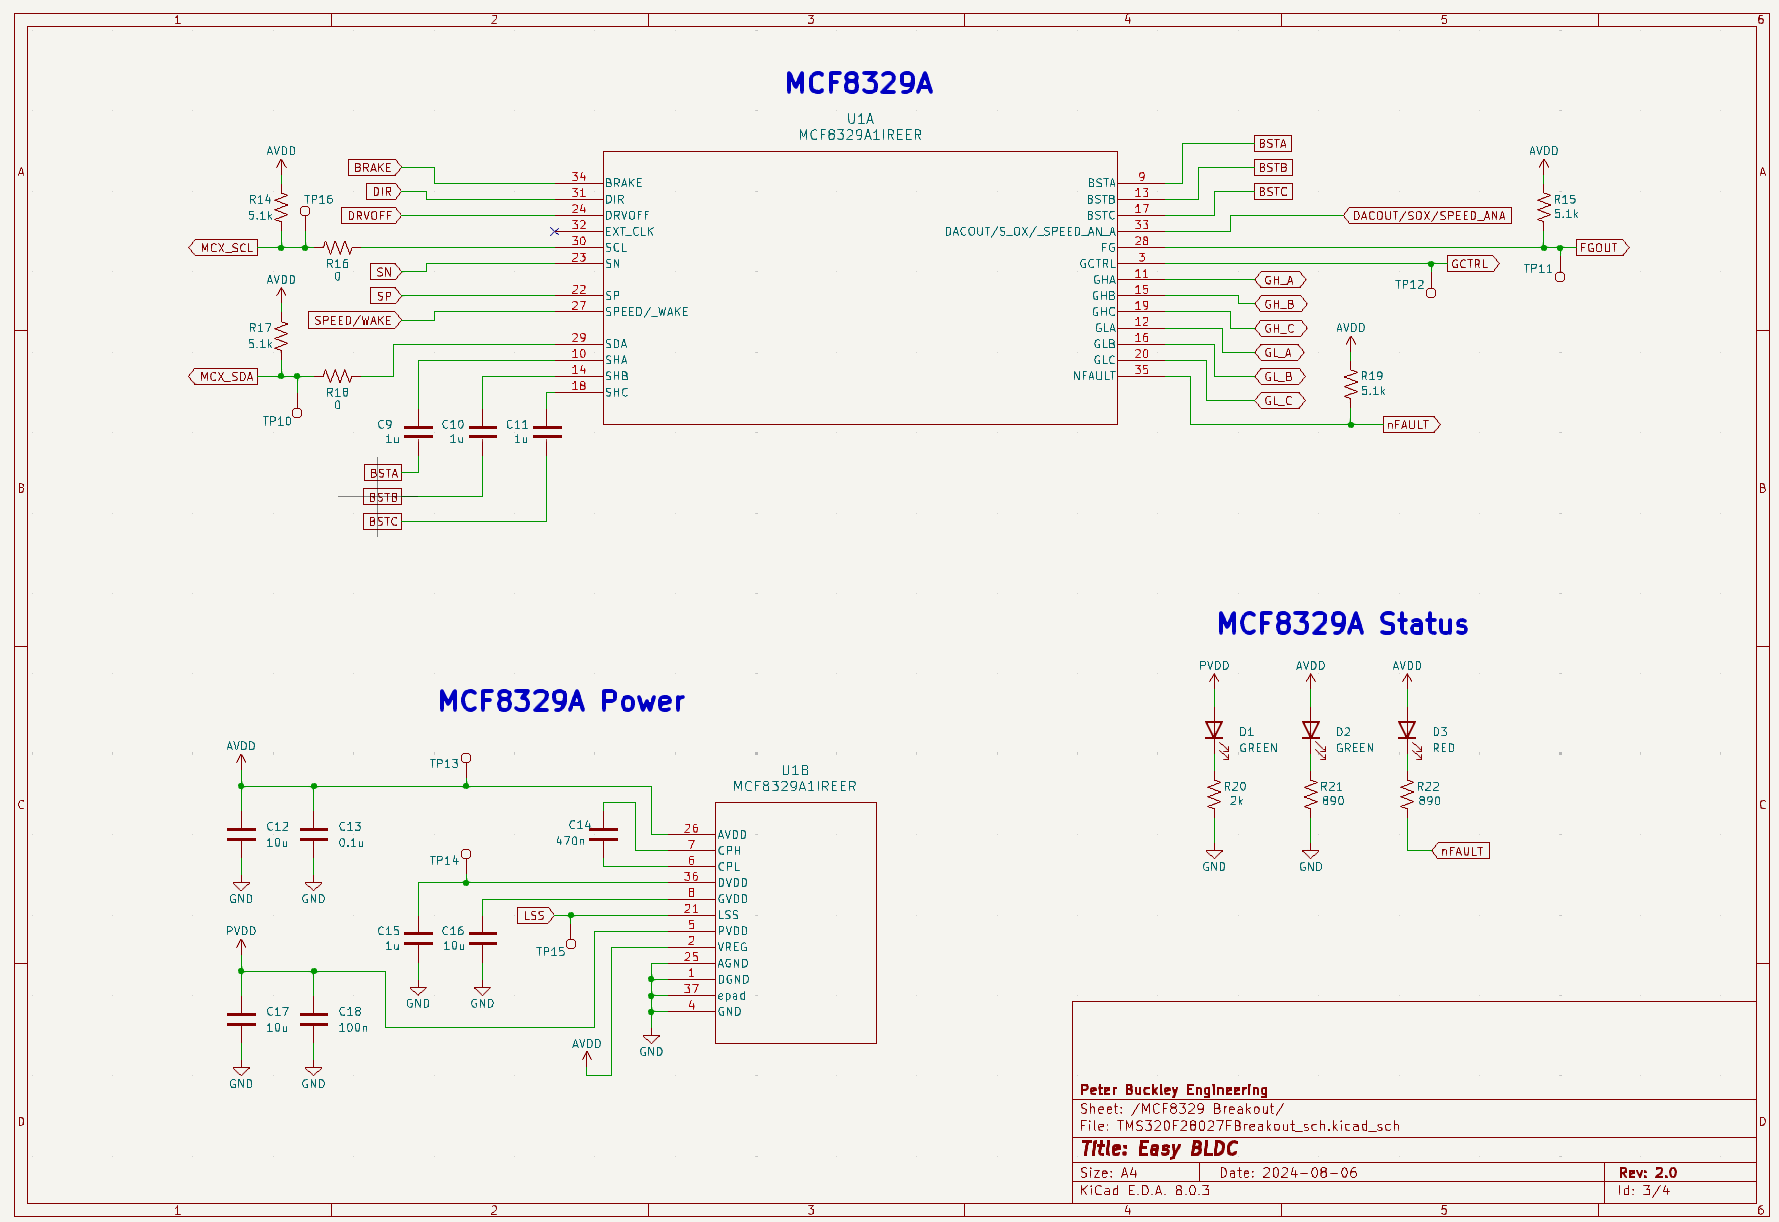This screenshot has width=1779, height=1222.
Task: Select capacitor C12 10u symbol
Action: click(x=241, y=834)
